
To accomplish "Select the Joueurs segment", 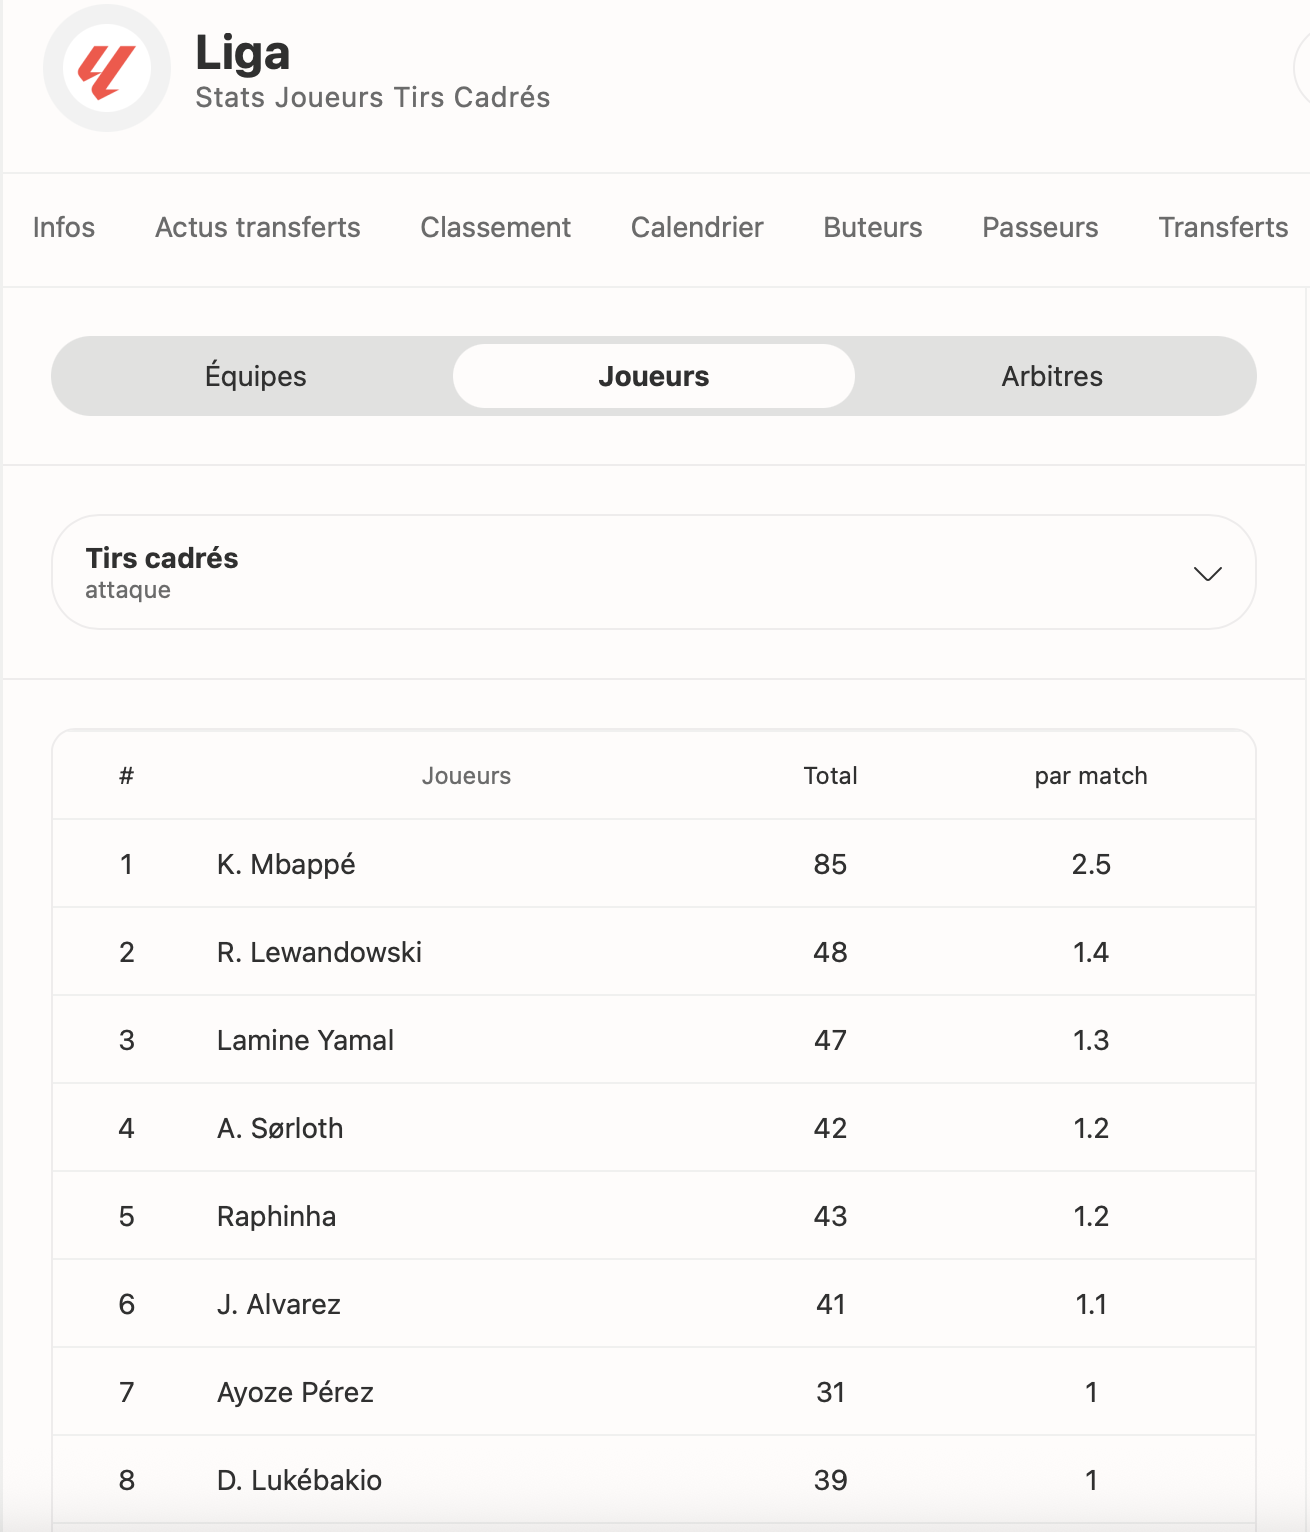I will [x=653, y=376].
